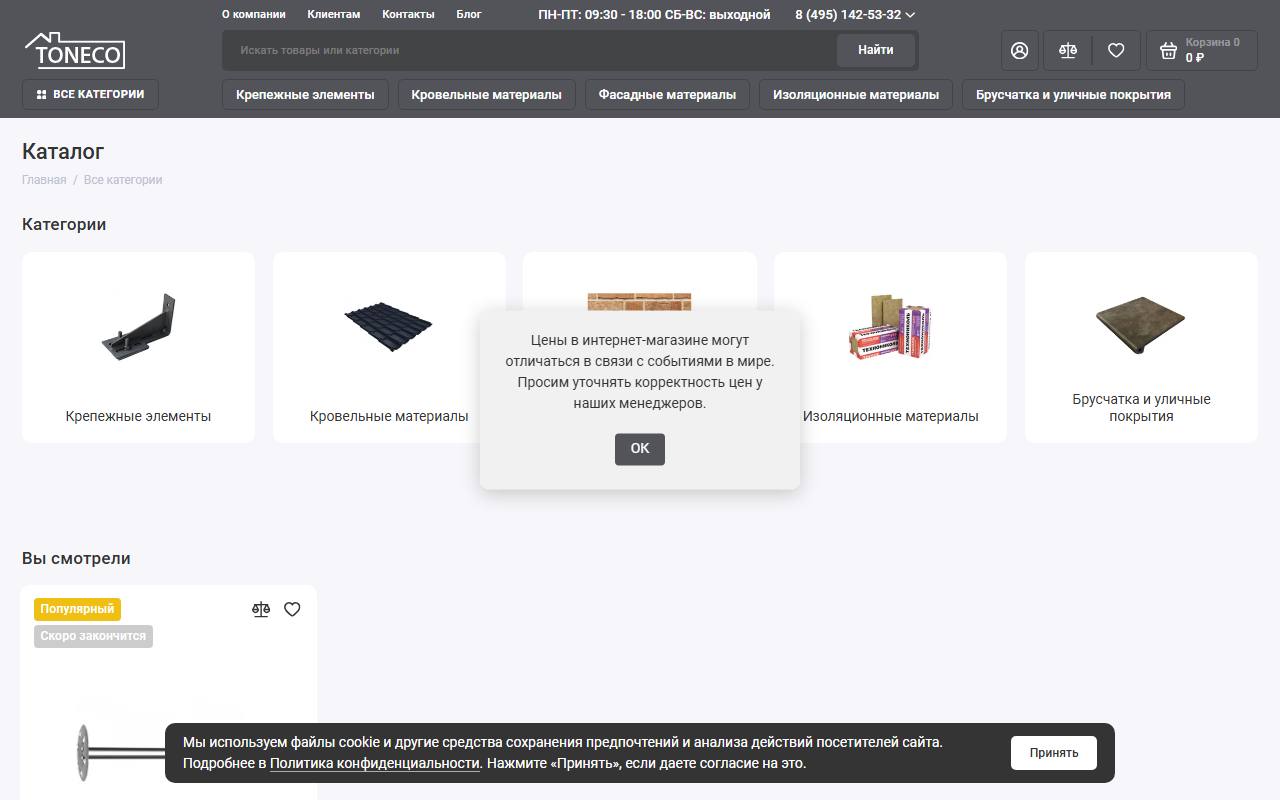Open the favorites heart icon in header
This screenshot has width=1280, height=800.
click(x=1116, y=50)
